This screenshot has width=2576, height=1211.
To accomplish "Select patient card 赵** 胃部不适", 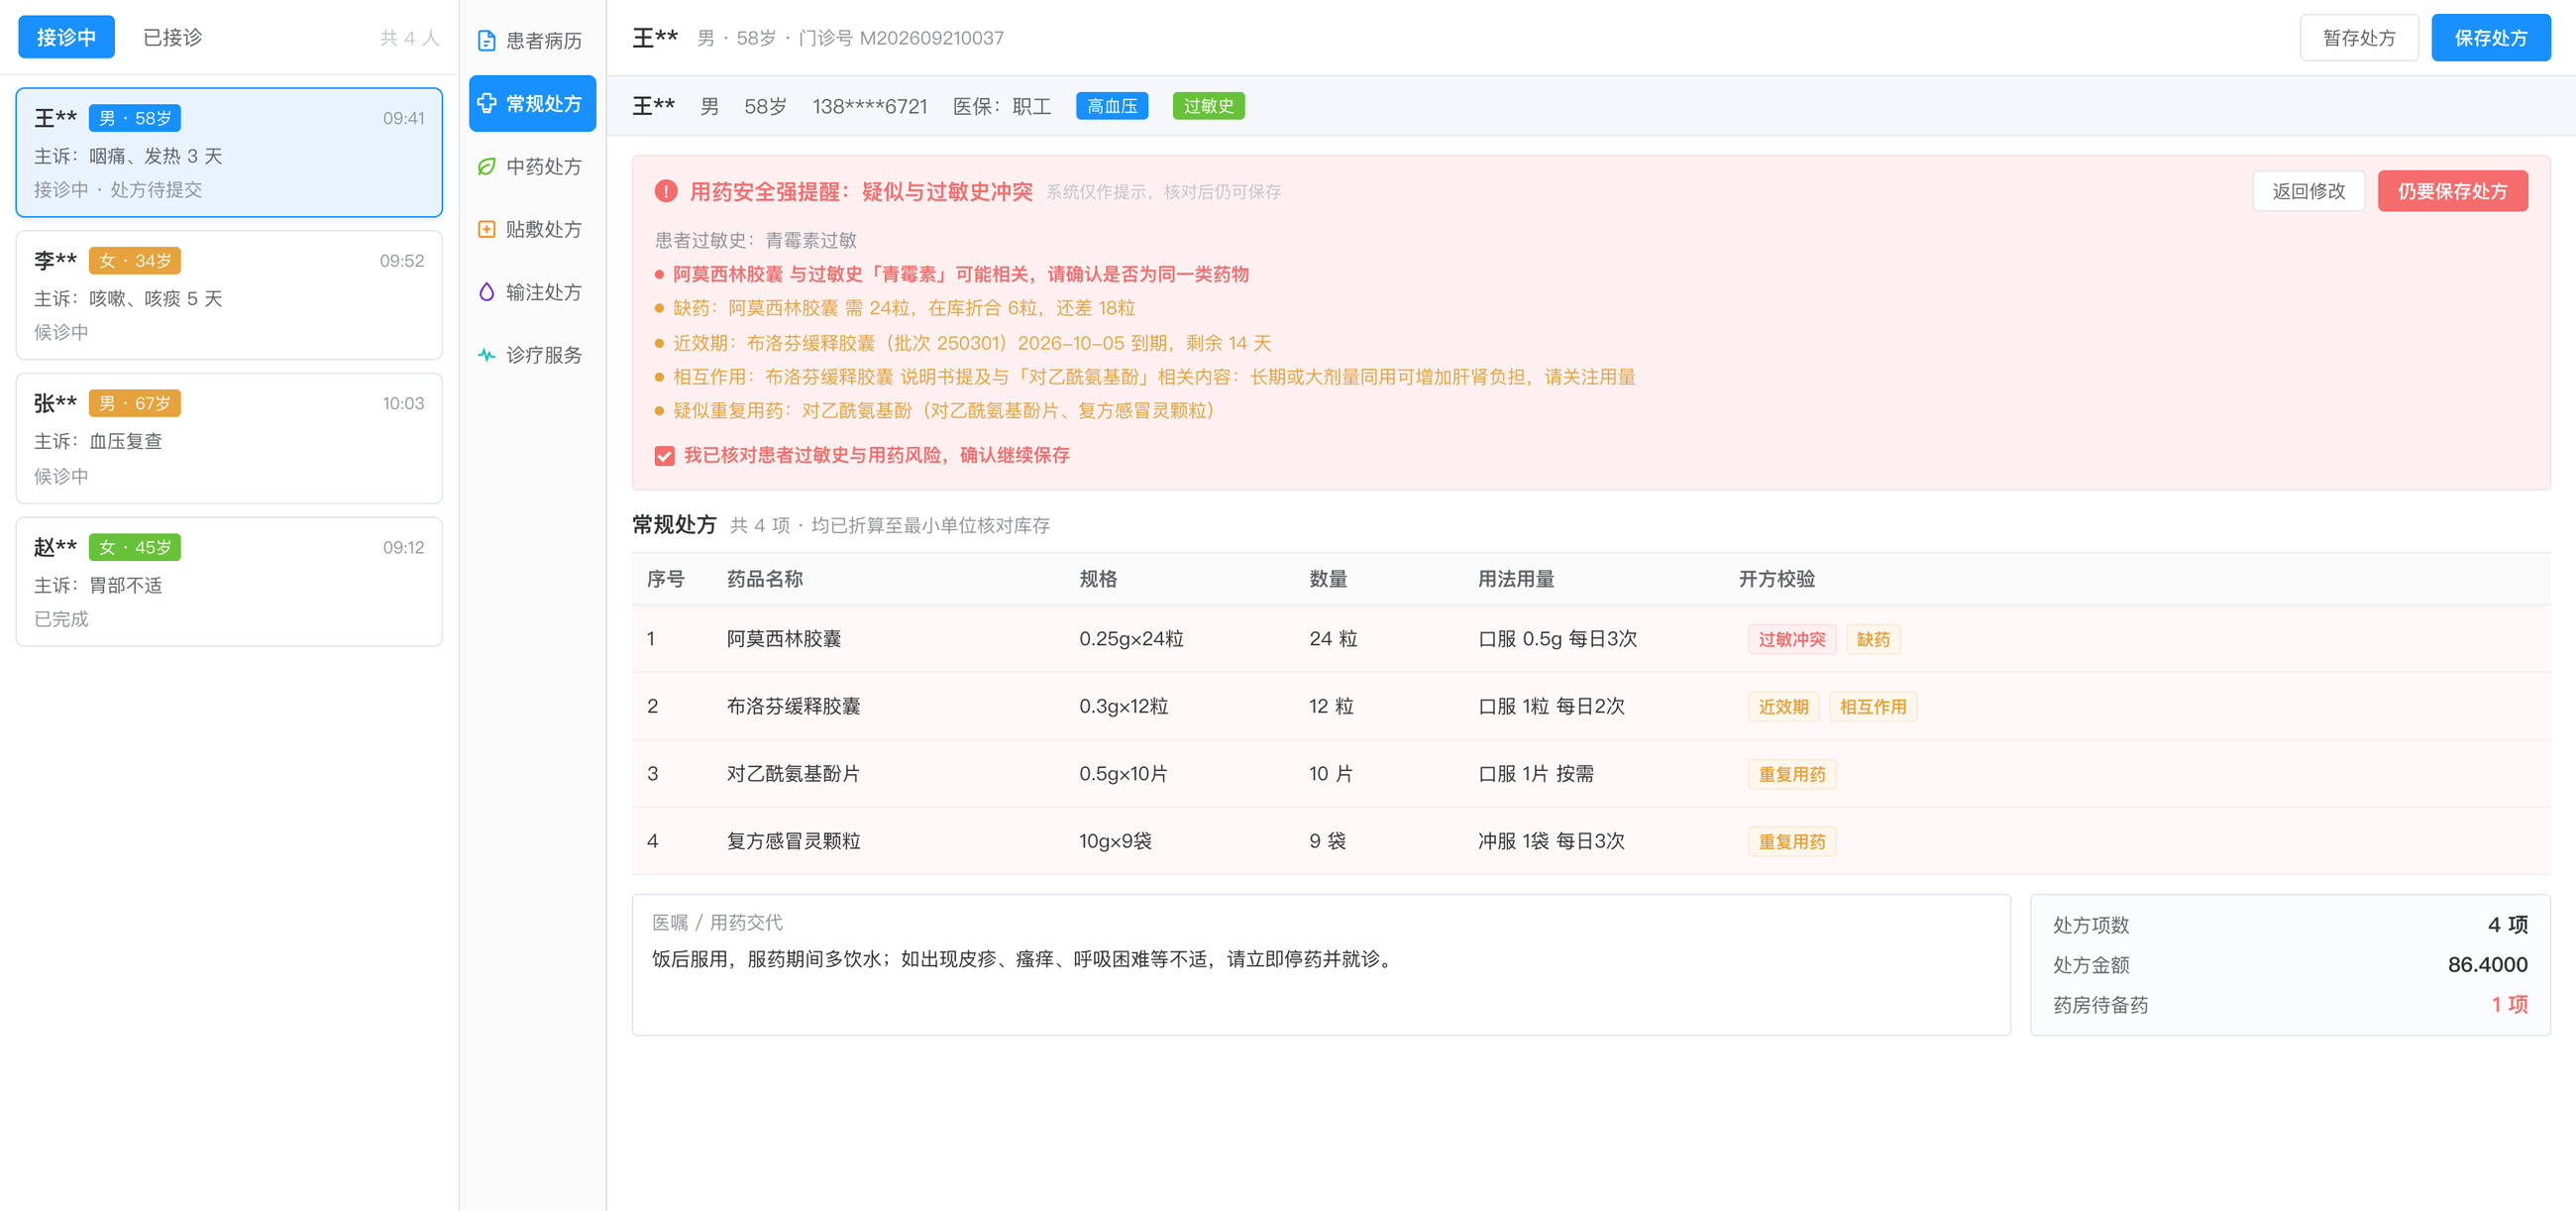I will pyautogui.click(x=229, y=582).
